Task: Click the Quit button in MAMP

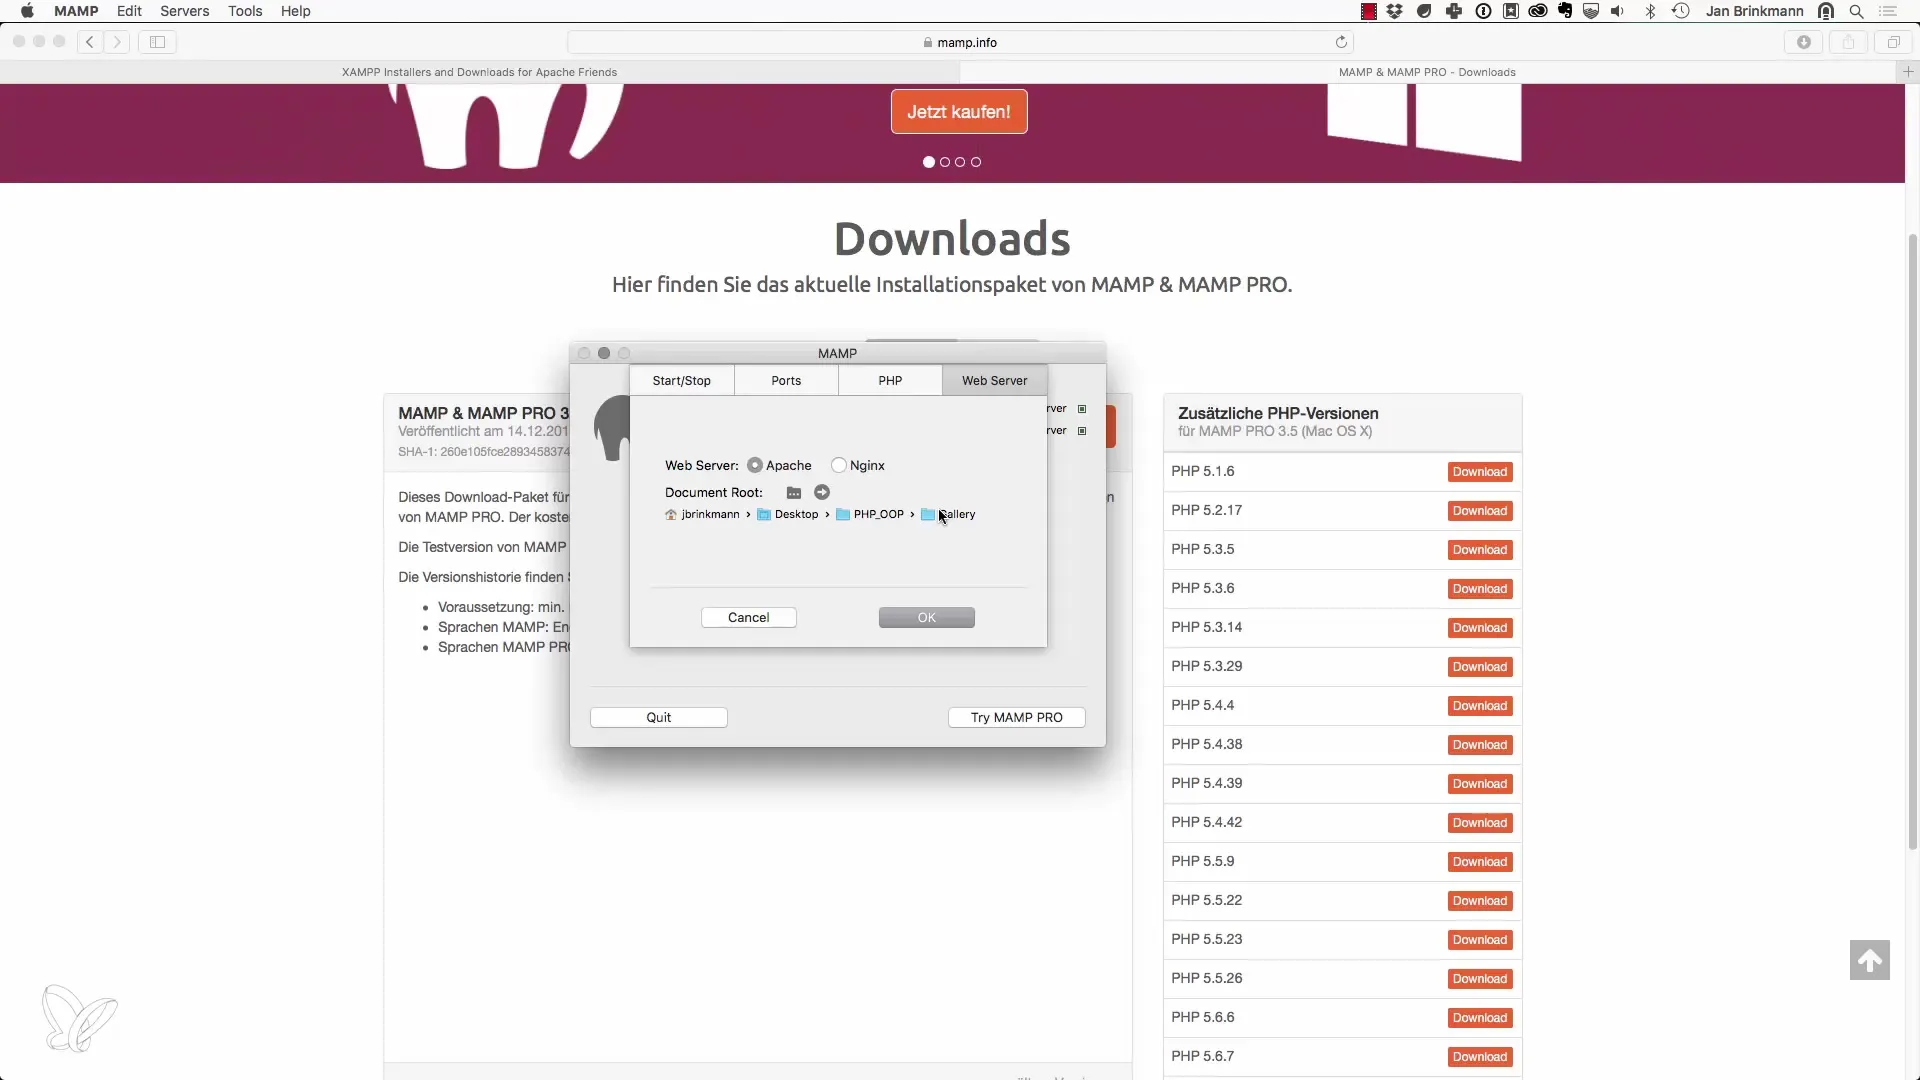Action: [659, 718]
